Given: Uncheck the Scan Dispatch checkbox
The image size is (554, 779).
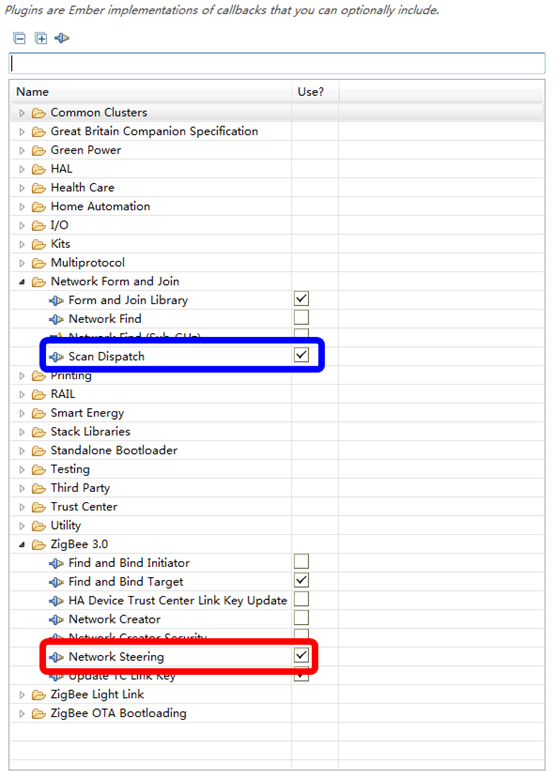Looking at the screenshot, I should [302, 355].
